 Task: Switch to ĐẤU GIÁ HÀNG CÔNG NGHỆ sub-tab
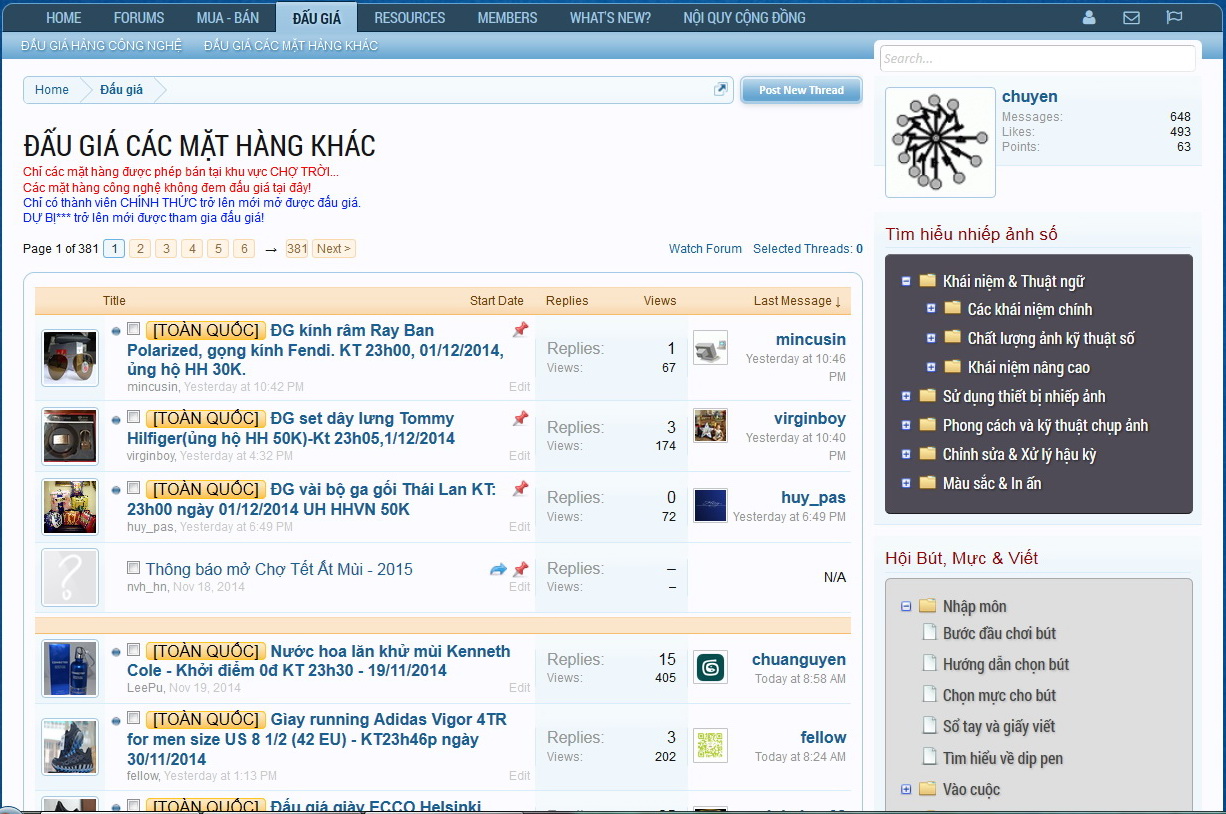pos(101,46)
